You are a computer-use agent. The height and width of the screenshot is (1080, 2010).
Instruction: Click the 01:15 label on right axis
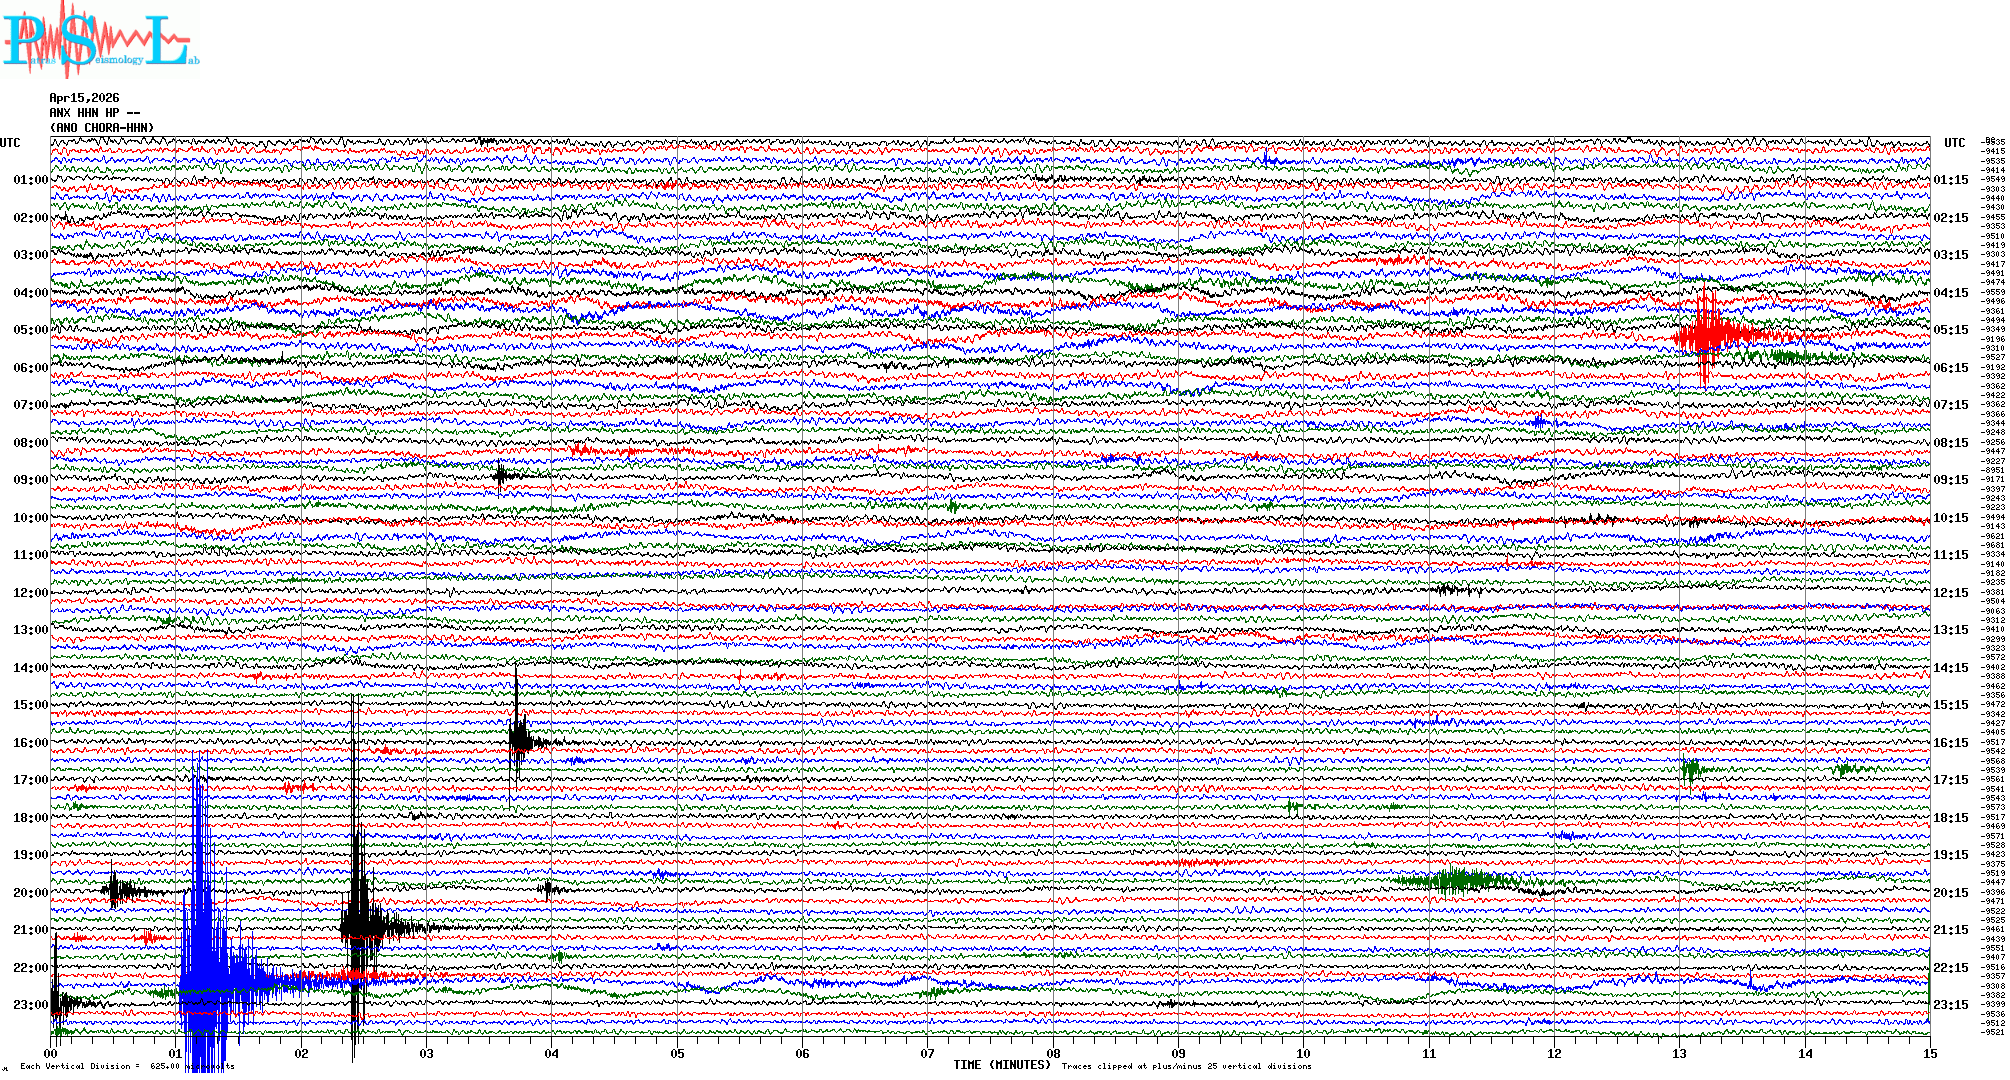pyautogui.click(x=1950, y=181)
